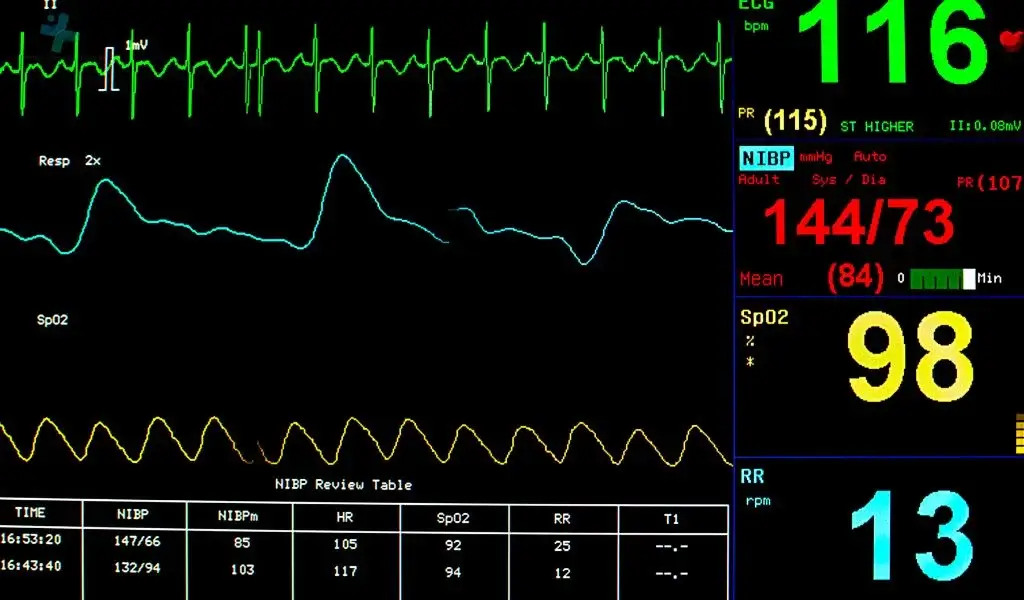
Task: Open the mmHg unit selector
Action: click(815, 157)
